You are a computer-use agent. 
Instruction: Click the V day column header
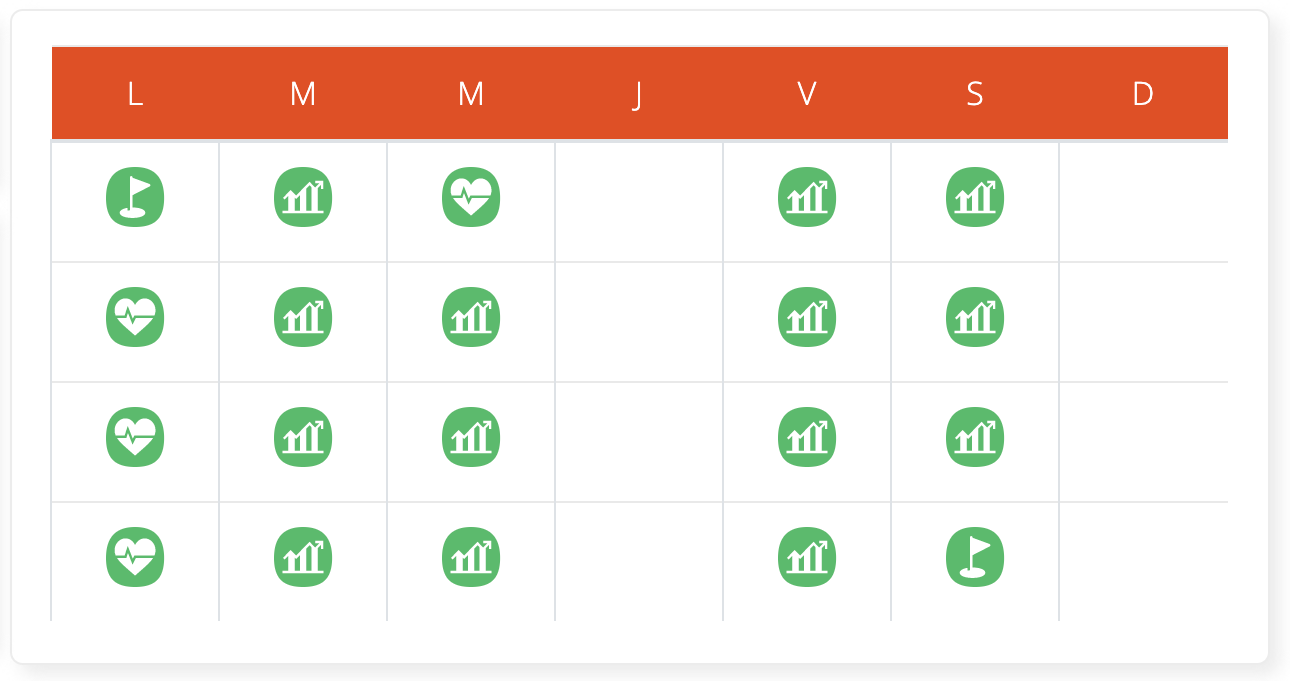pos(807,94)
